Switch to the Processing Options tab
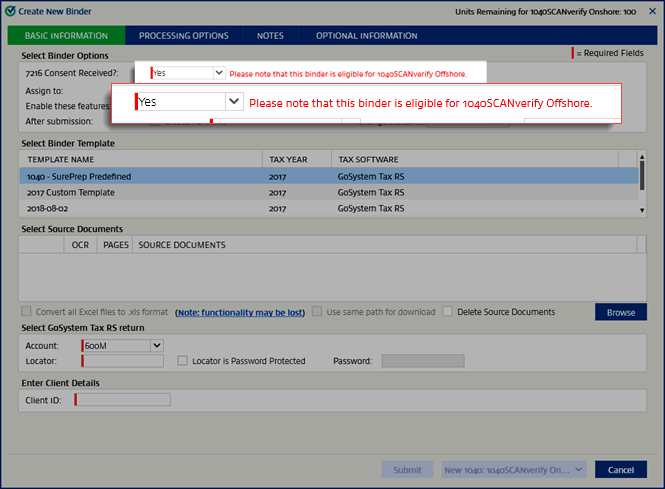This screenshot has height=489, width=665. [x=184, y=36]
